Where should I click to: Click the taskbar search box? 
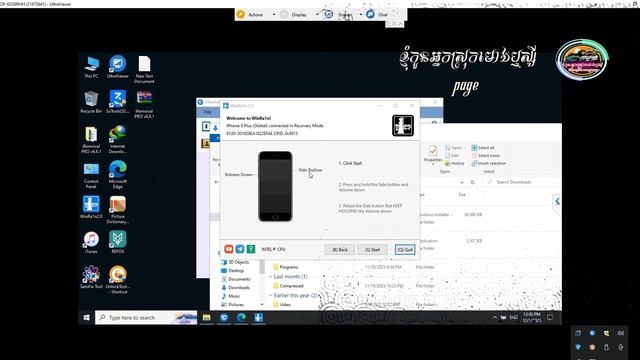(146, 318)
